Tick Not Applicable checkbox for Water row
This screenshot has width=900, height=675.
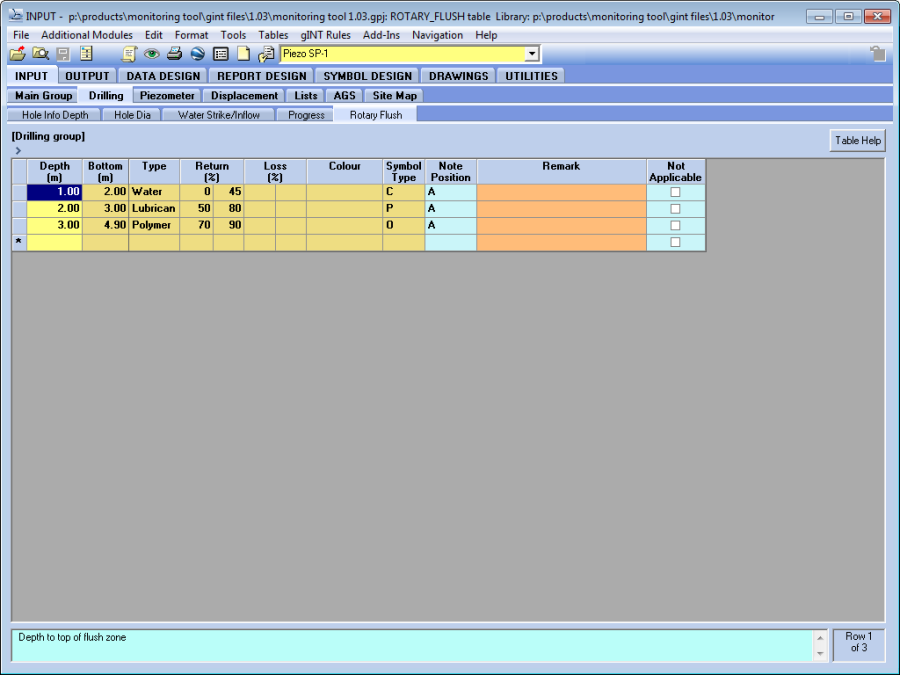pos(675,192)
